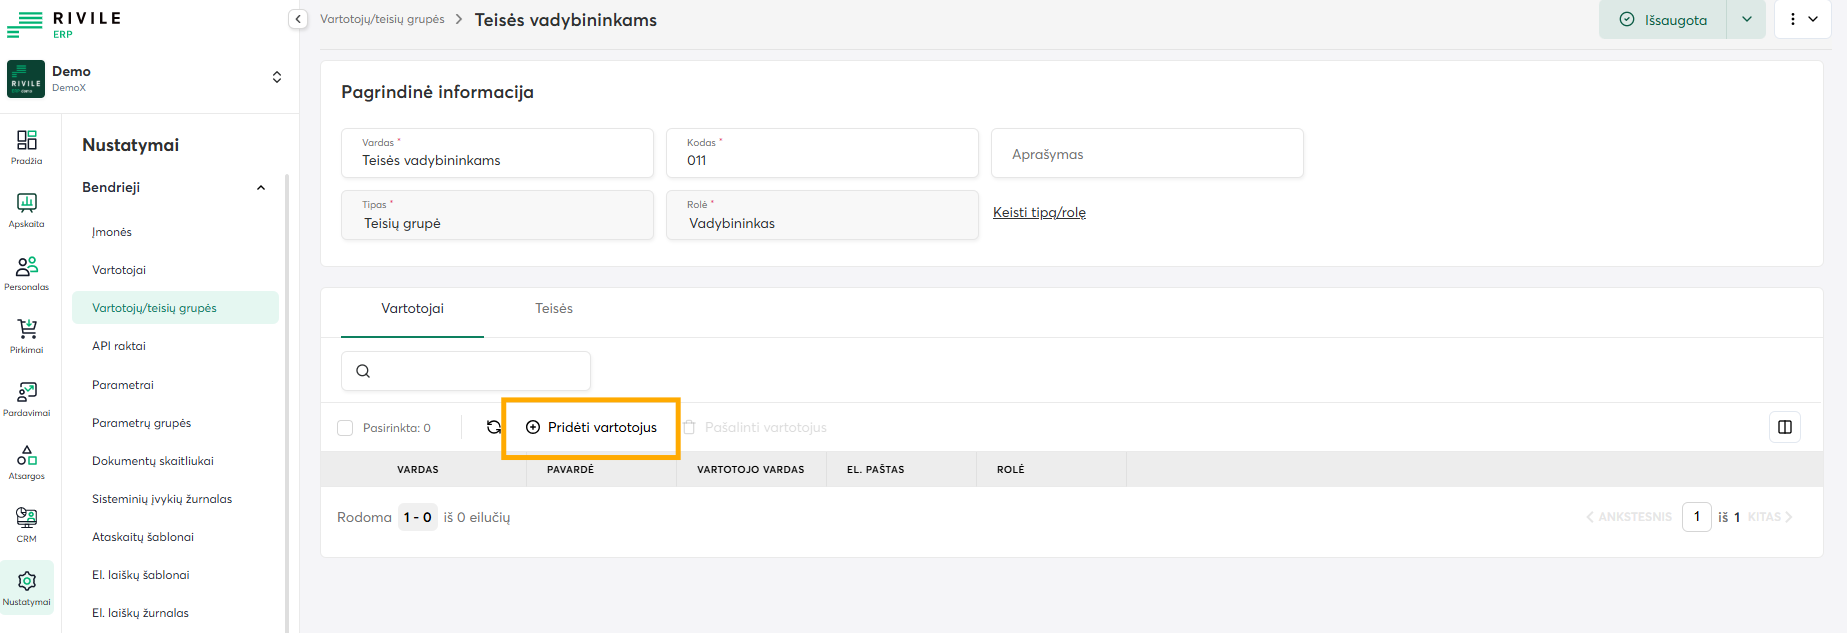The width and height of the screenshot is (1847, 633).
Task: Click the Keisti tipą/rolę link
Action: point(1039,213)
